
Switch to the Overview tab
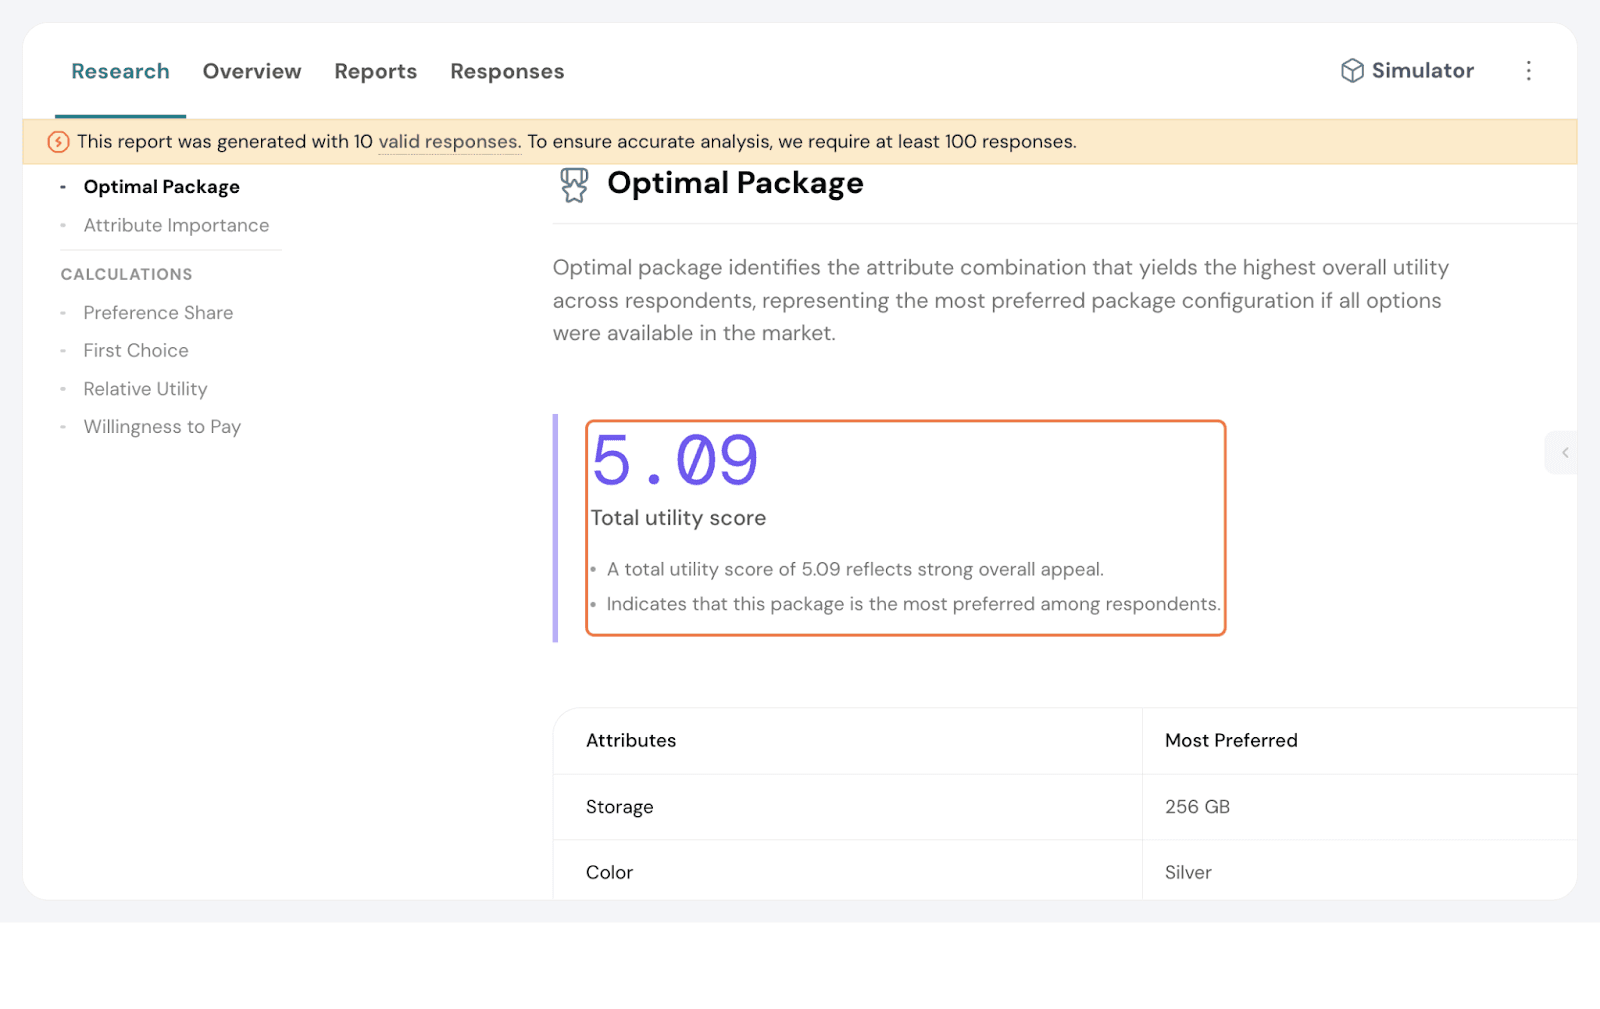252,72
